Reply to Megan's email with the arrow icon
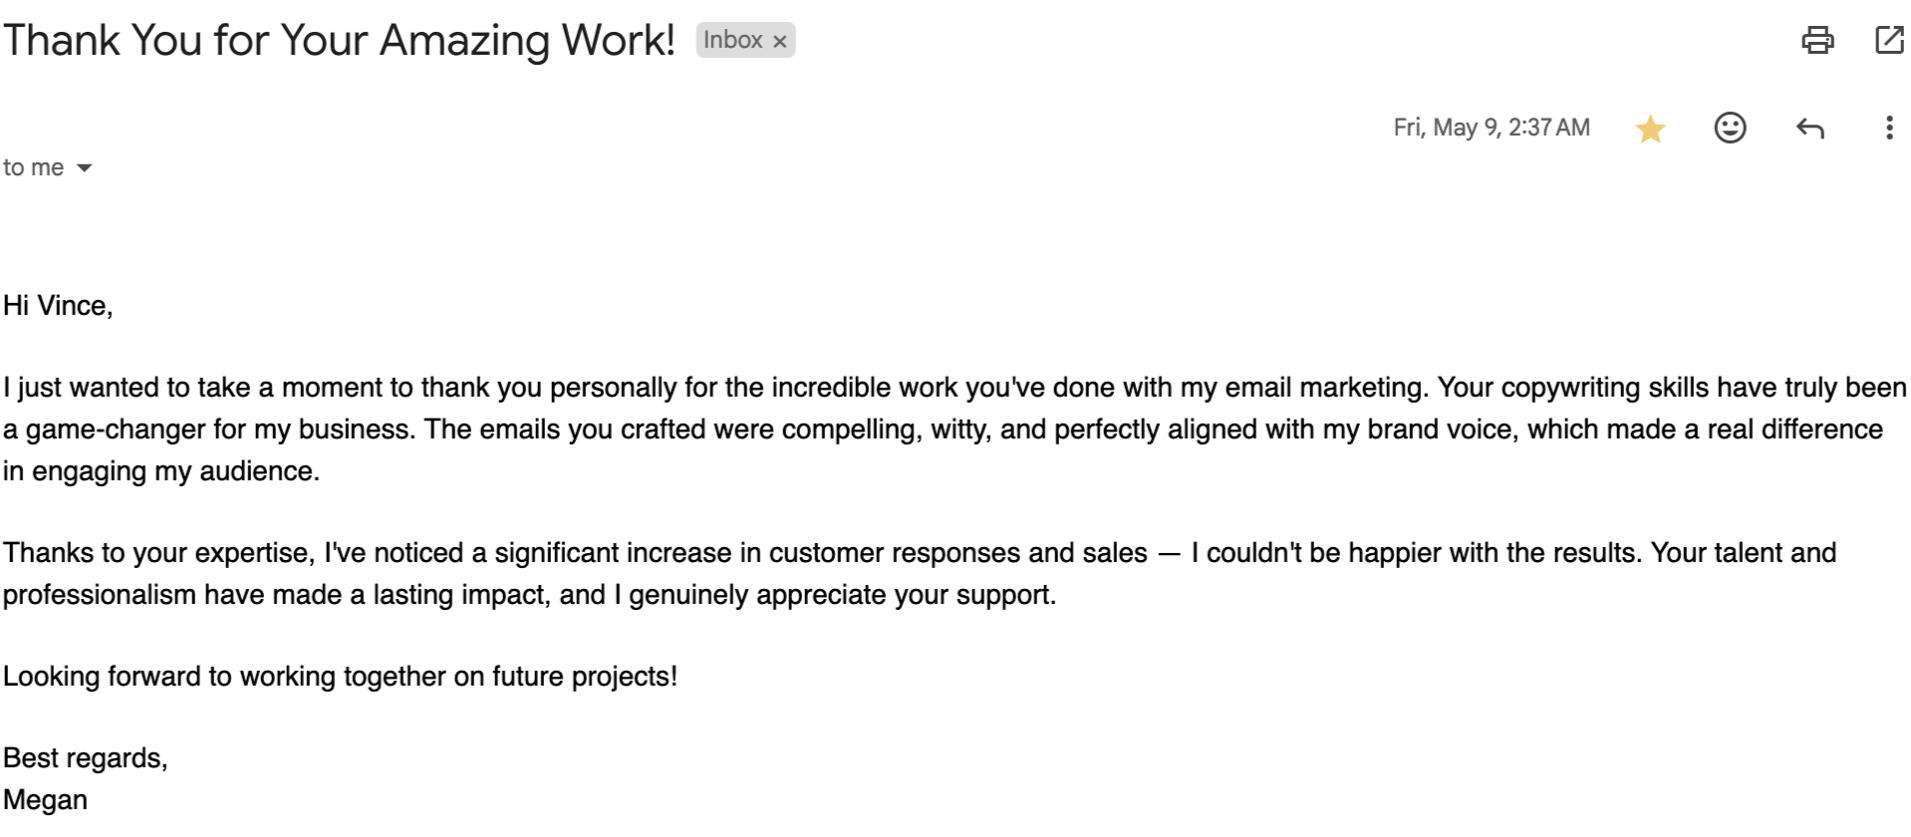 (1809, 128)
